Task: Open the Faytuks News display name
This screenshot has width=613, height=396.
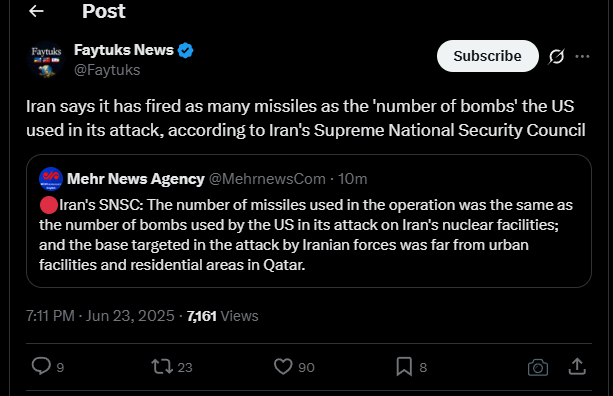Action: 124,50
